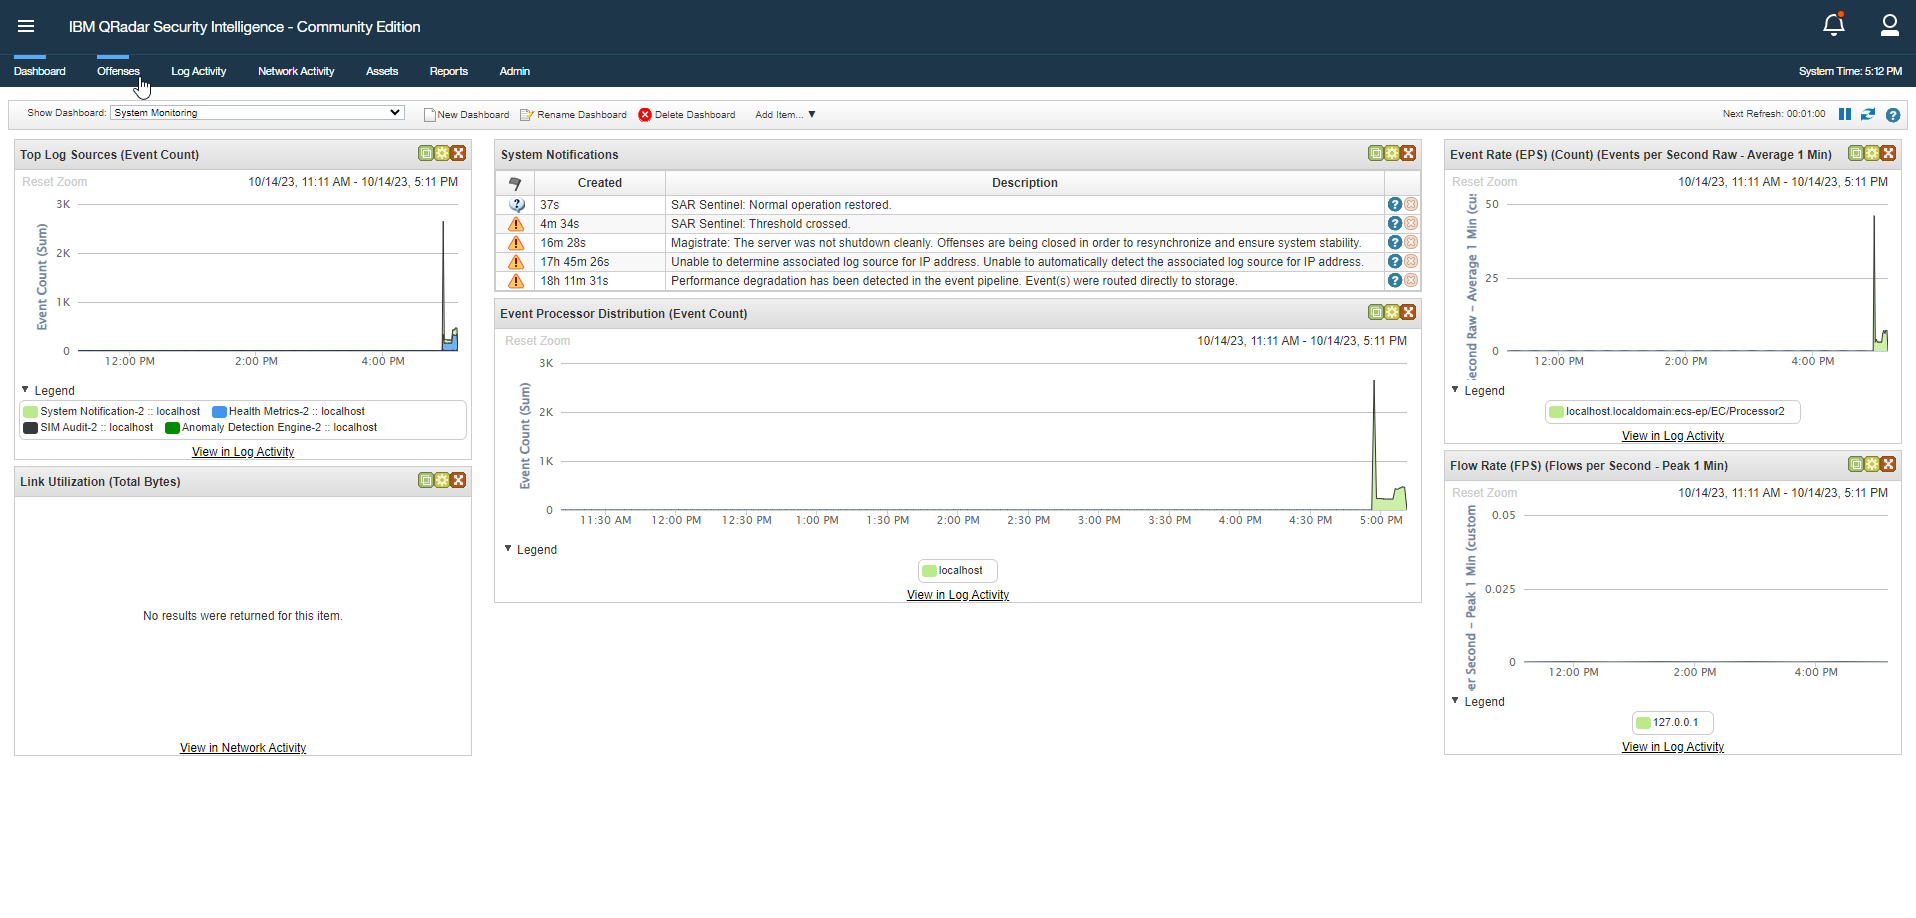
Task: Dismiss 'SAR Sentinel: Threshold crossed' notification
Action: coord(1411,223)
